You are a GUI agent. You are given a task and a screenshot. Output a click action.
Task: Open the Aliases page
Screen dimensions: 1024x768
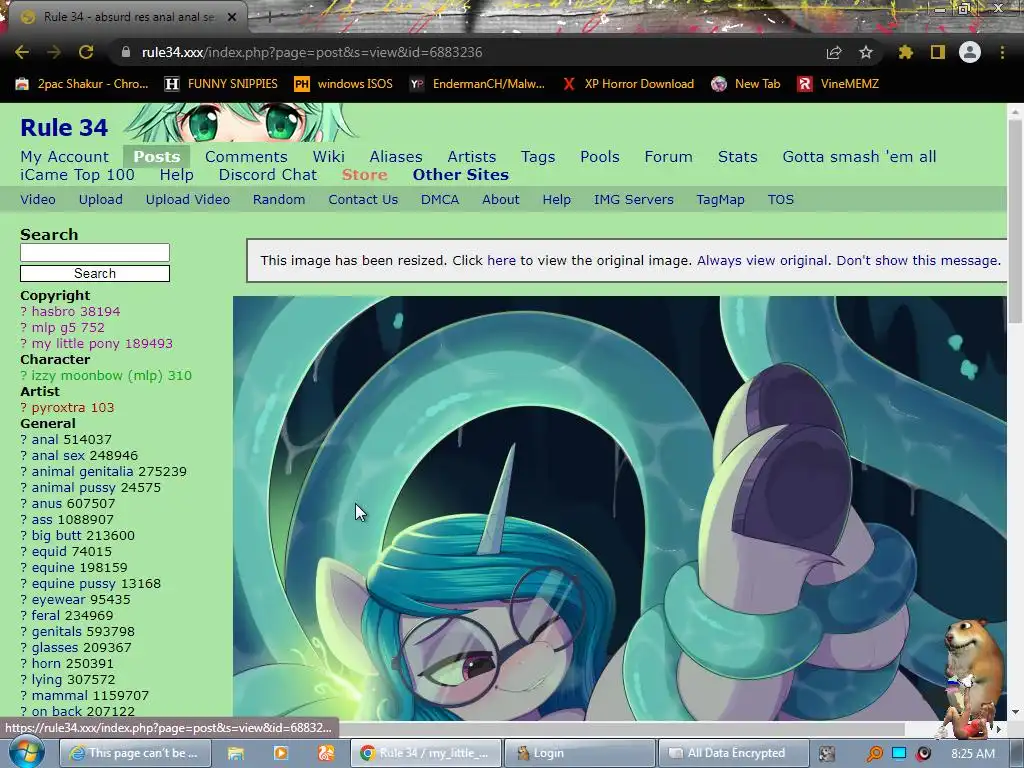(396, 157)
